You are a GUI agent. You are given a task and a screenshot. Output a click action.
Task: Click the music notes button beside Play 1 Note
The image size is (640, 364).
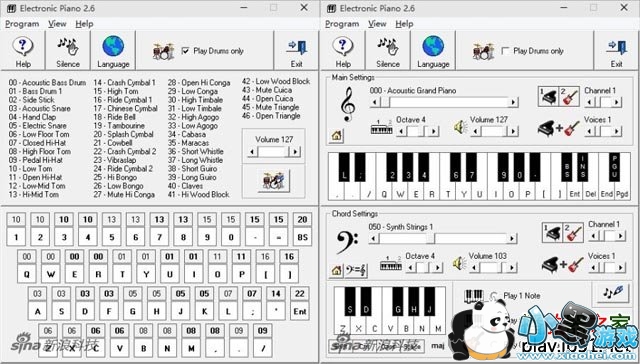pos(613,292)
